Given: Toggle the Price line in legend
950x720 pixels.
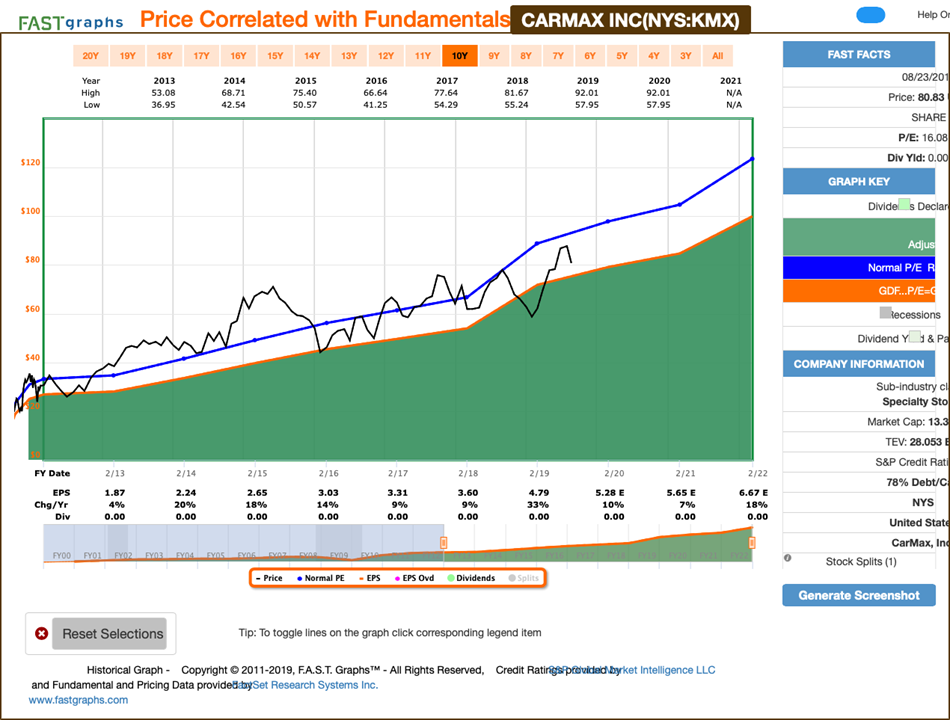Looking at the screenshot, I should (x=269, y=578).
